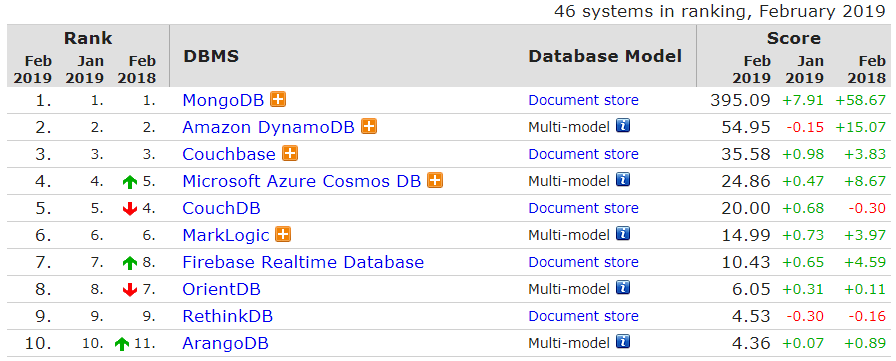Open the ArangoDB link

tap(226, 343)
